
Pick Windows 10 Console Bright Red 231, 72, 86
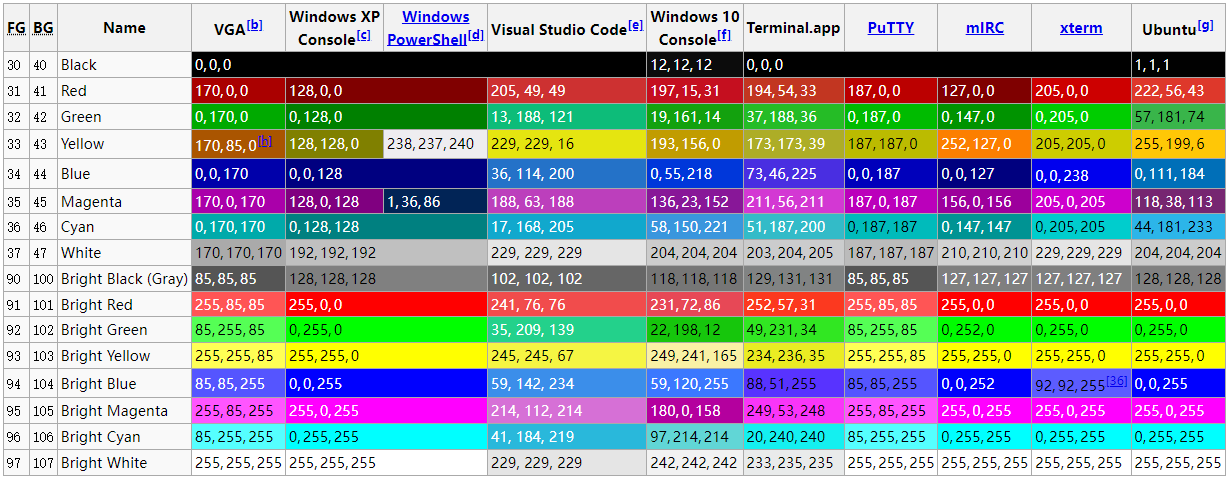tap(695, 304)
